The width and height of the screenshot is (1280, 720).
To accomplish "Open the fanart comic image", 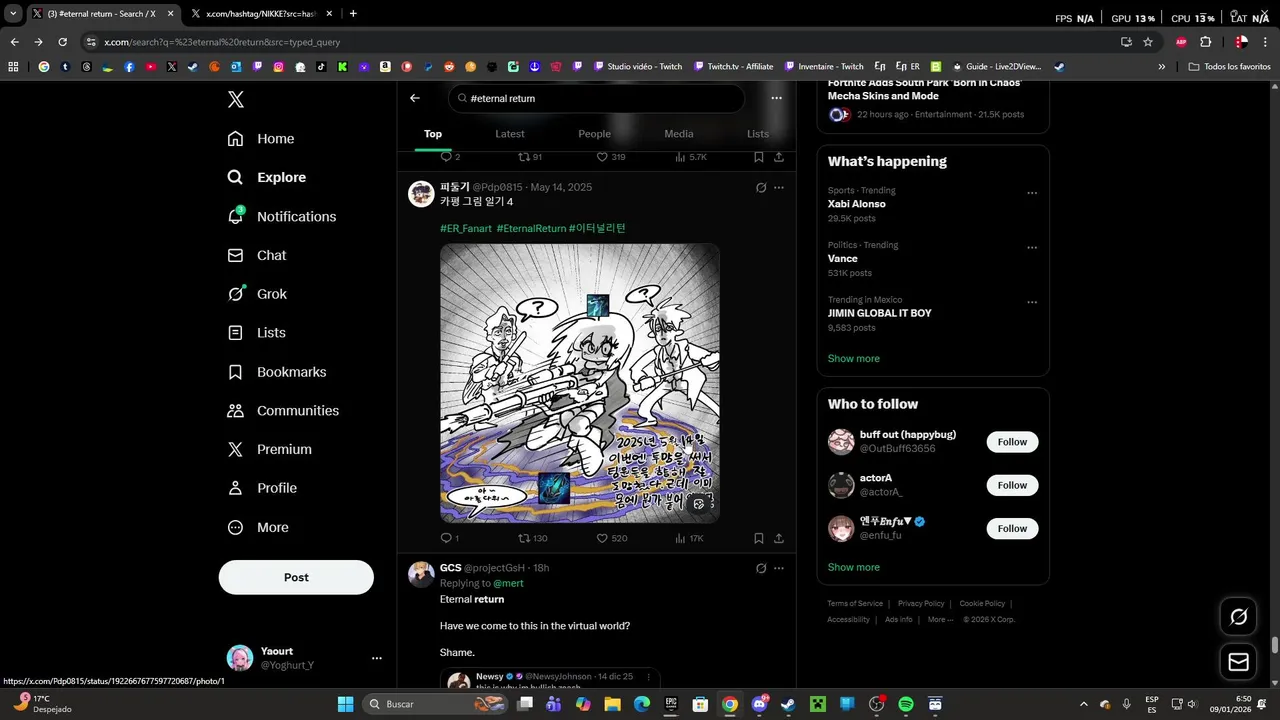I will tap(580, 383).
